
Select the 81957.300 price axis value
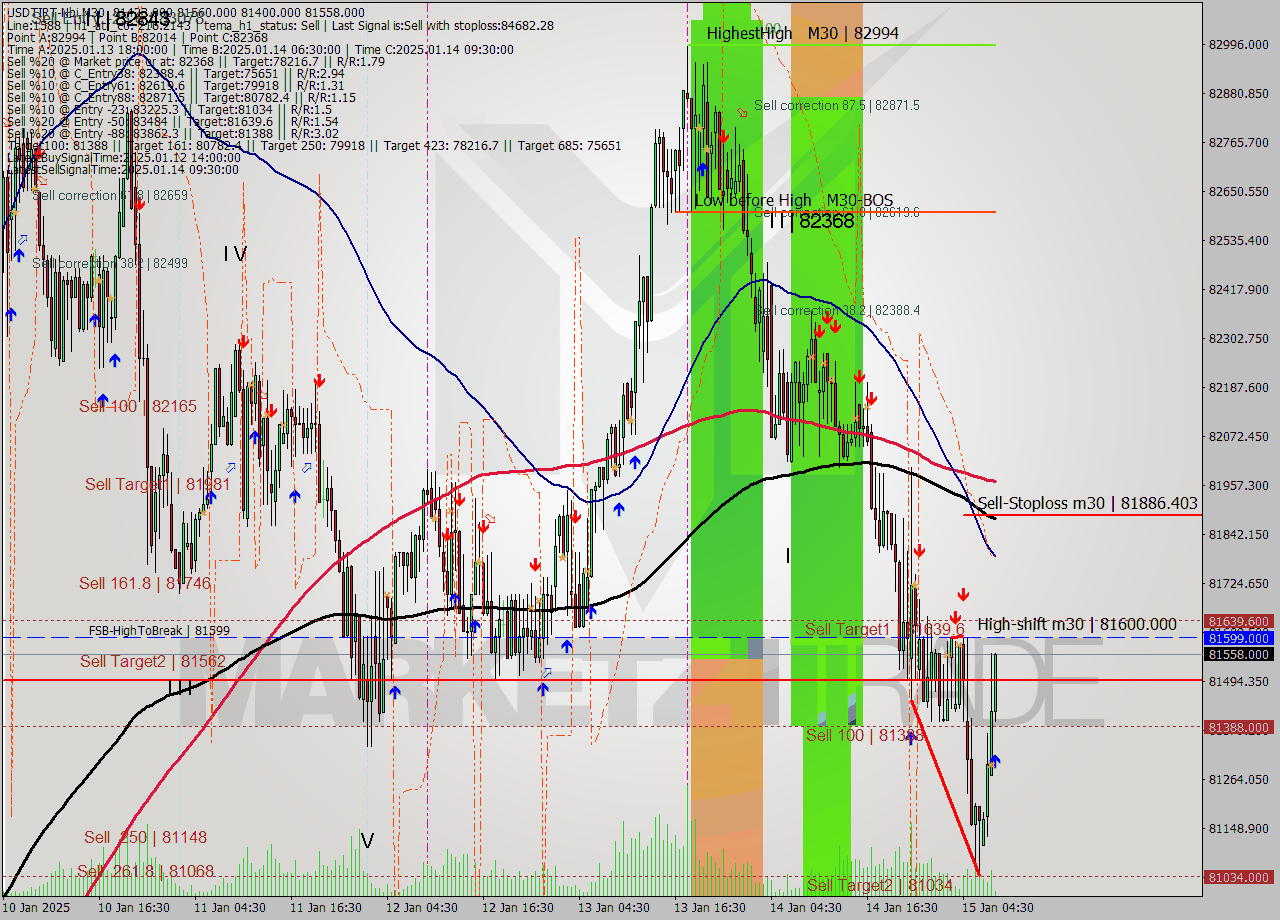tap(1238, 485)
